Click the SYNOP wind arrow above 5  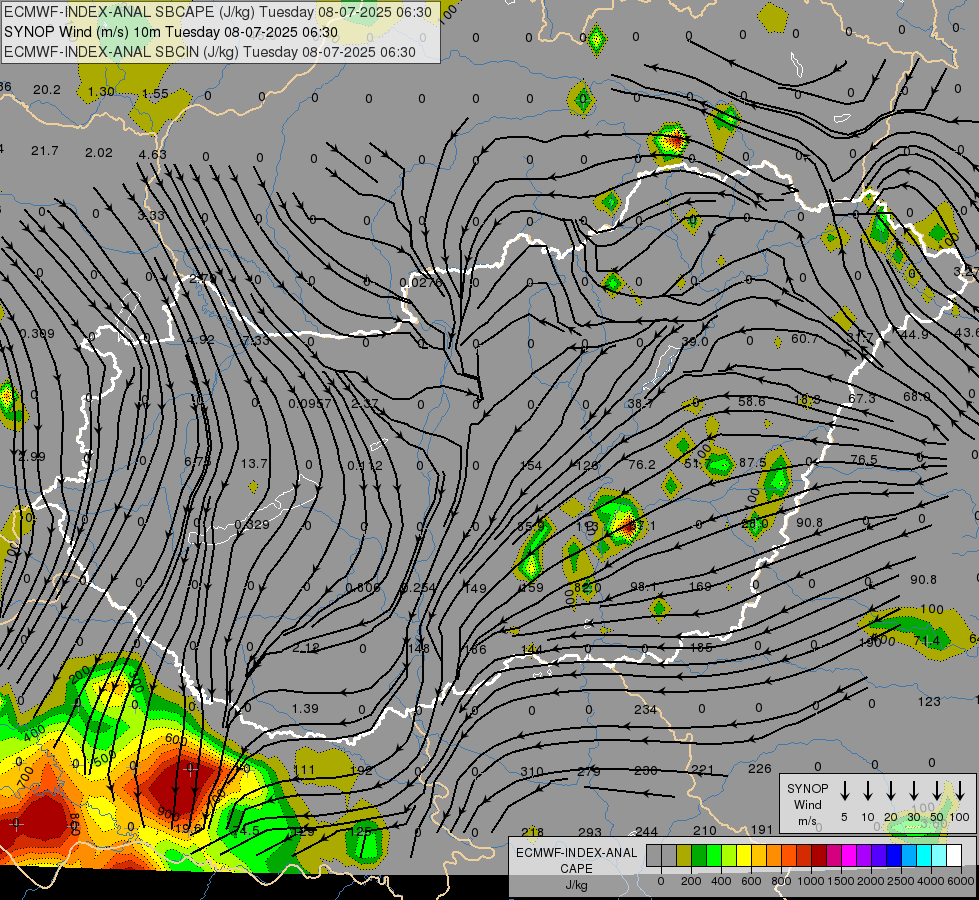pyautogui.click(x=844, y=791)
